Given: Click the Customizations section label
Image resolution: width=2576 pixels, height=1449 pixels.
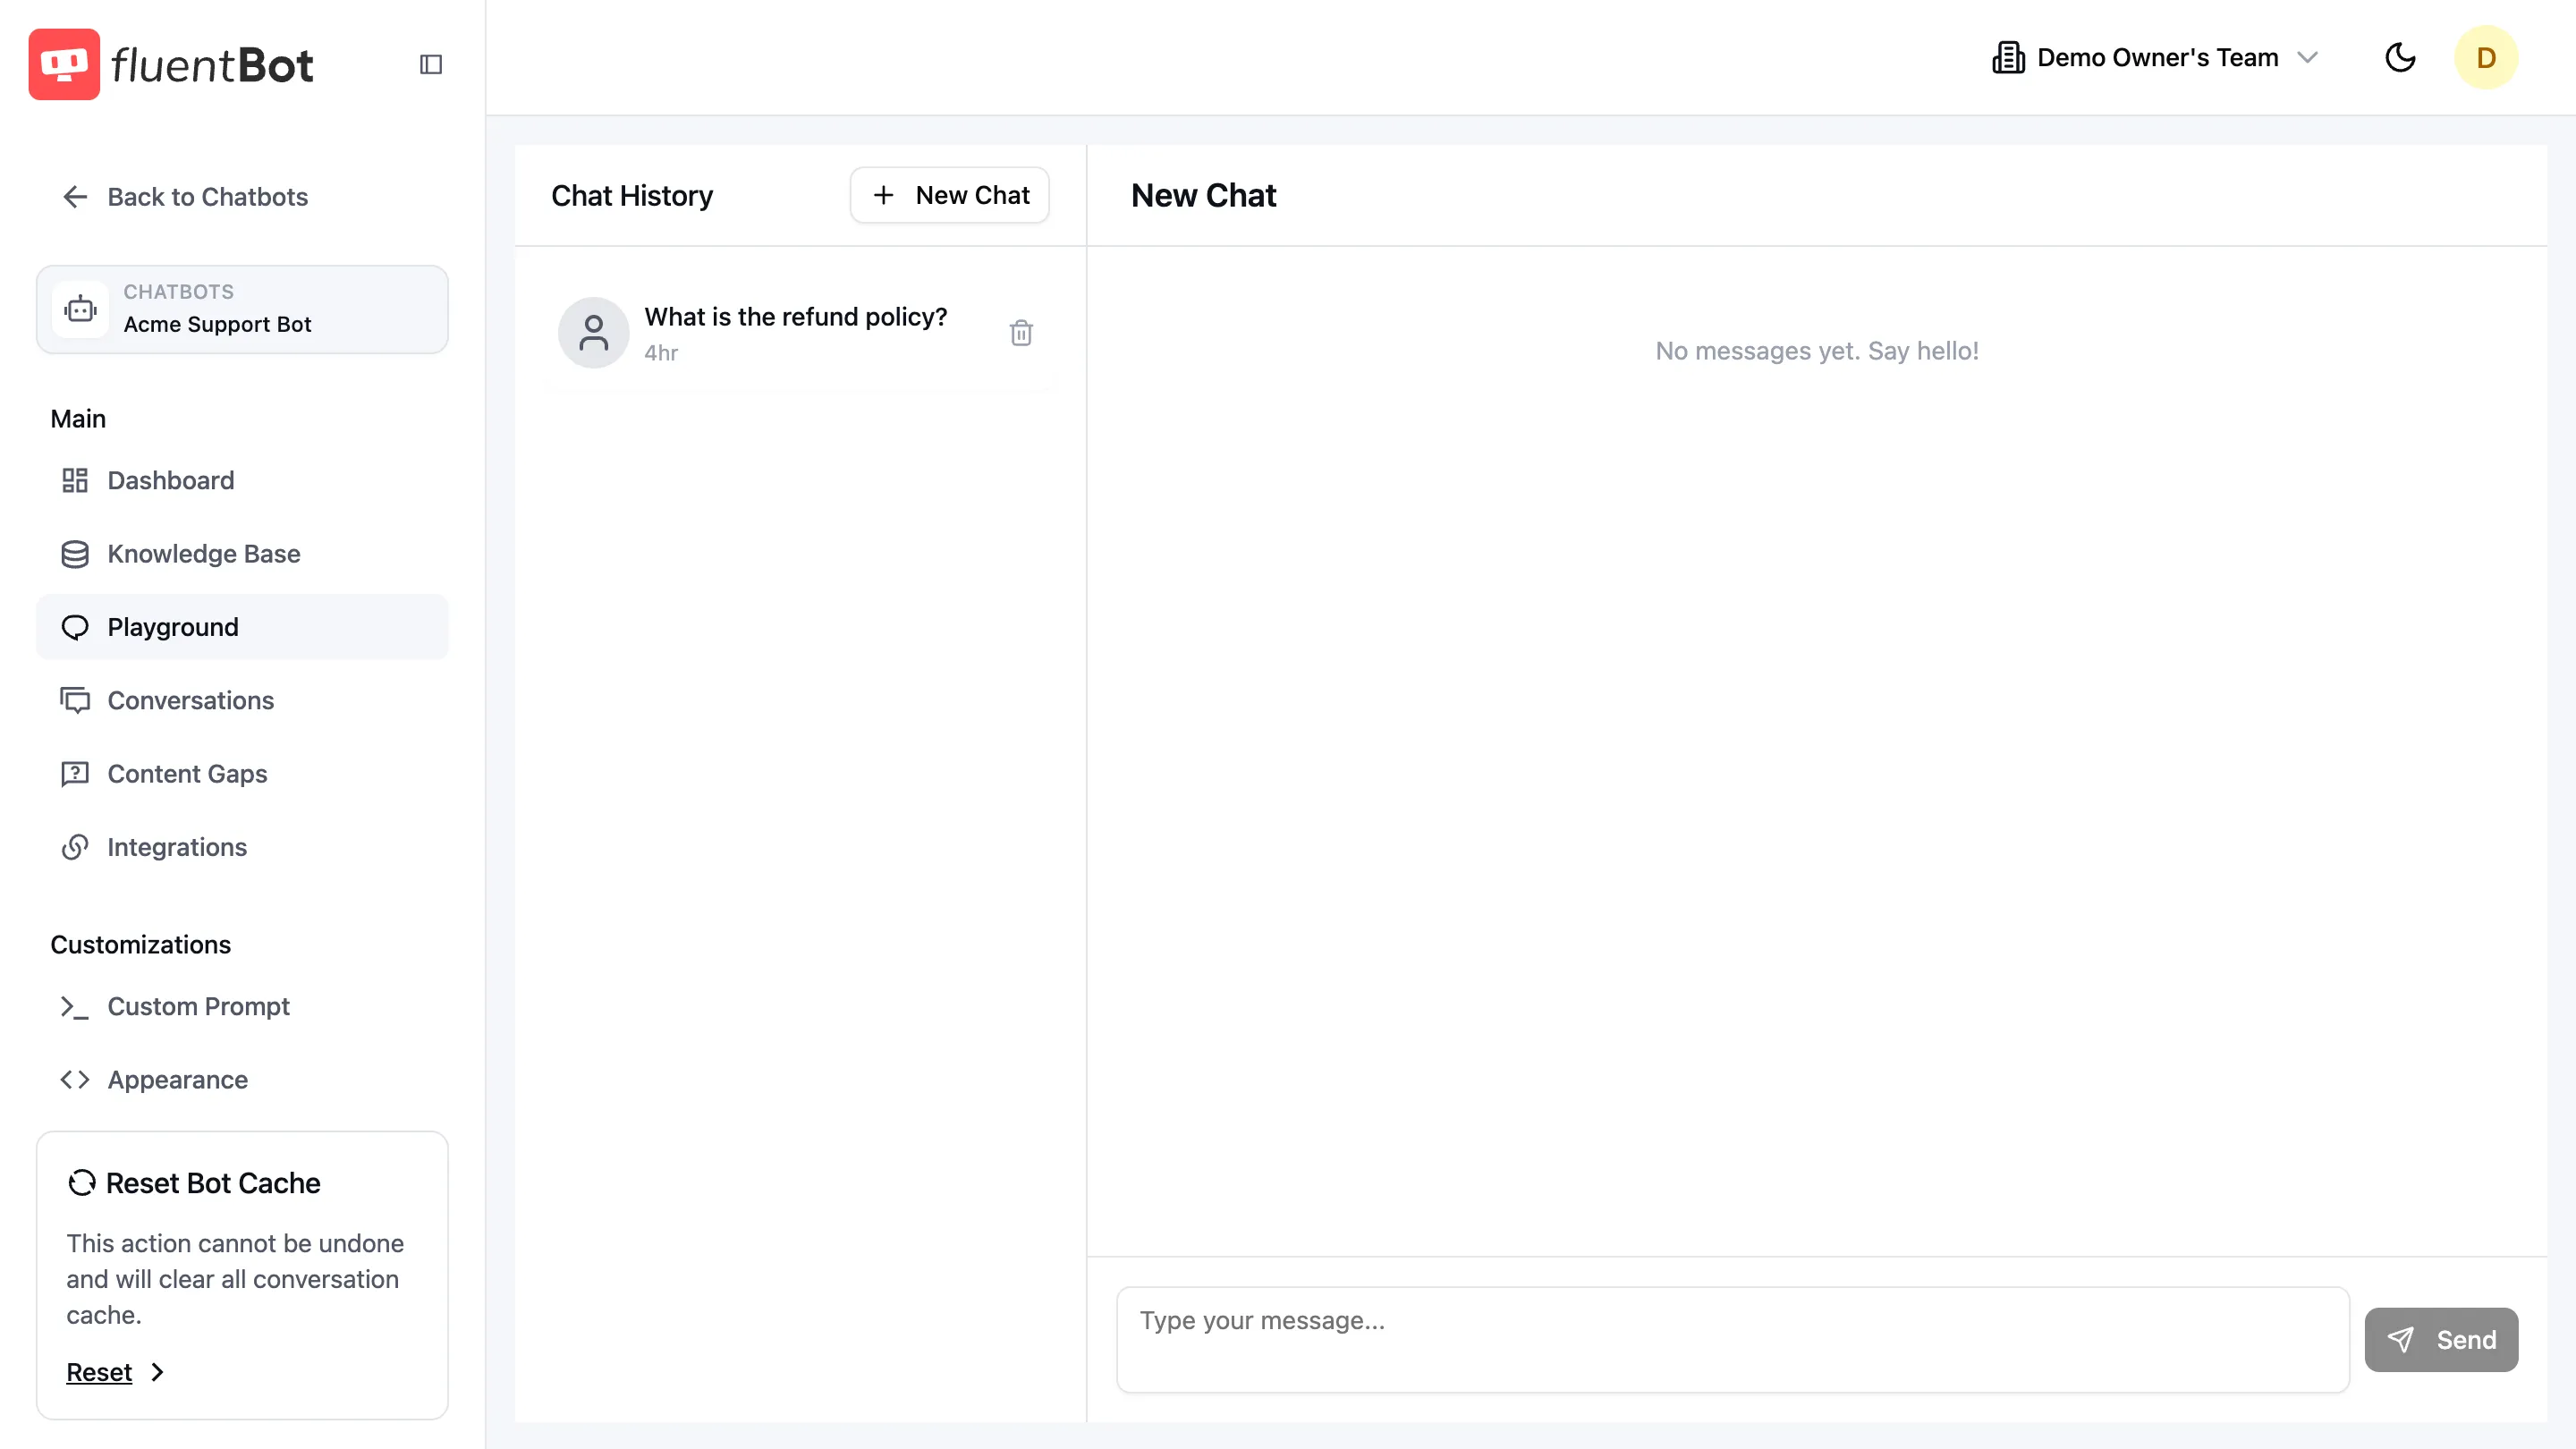Looking at the screenshot, I should pos(141,945).
